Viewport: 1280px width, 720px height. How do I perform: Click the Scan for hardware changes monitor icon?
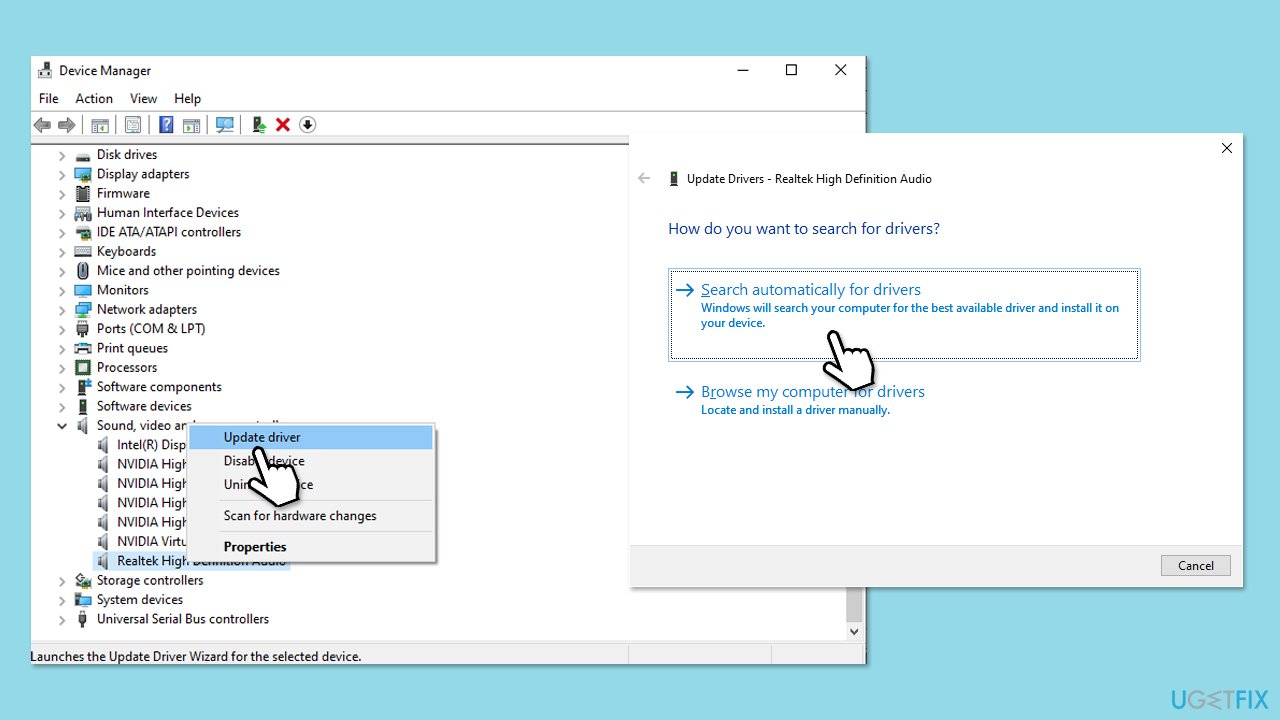[225, 125]
